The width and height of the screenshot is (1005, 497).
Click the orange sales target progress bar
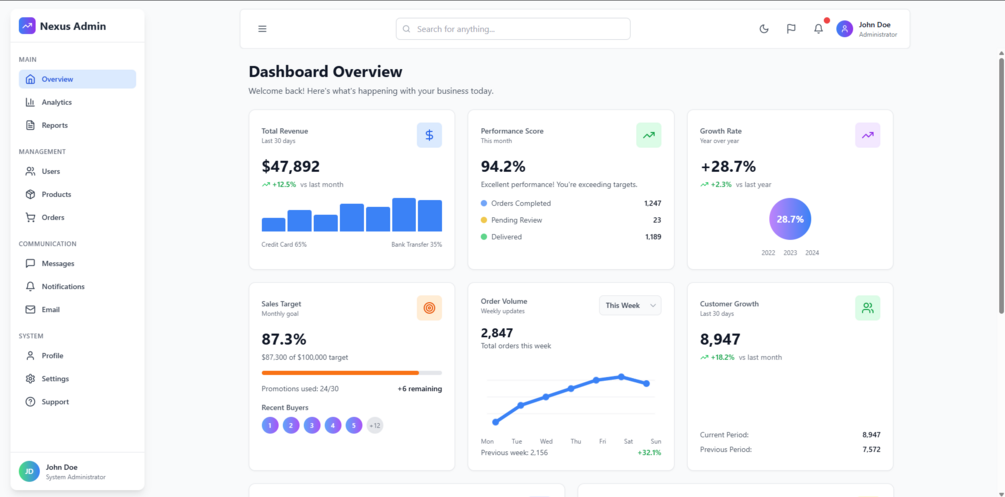coord(351,373)
